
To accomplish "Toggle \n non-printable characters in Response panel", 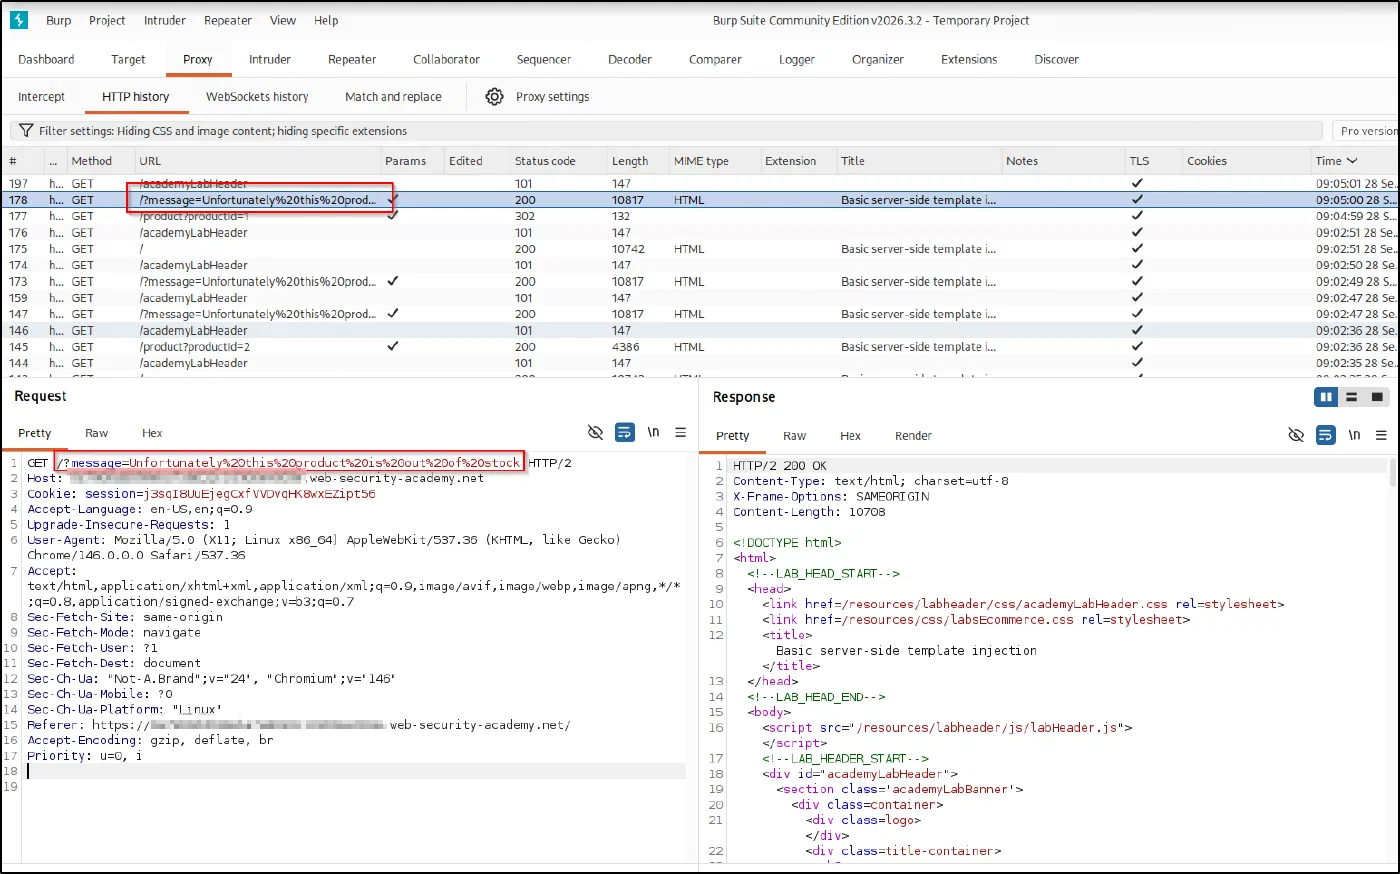I will (x=1354, y=435).
